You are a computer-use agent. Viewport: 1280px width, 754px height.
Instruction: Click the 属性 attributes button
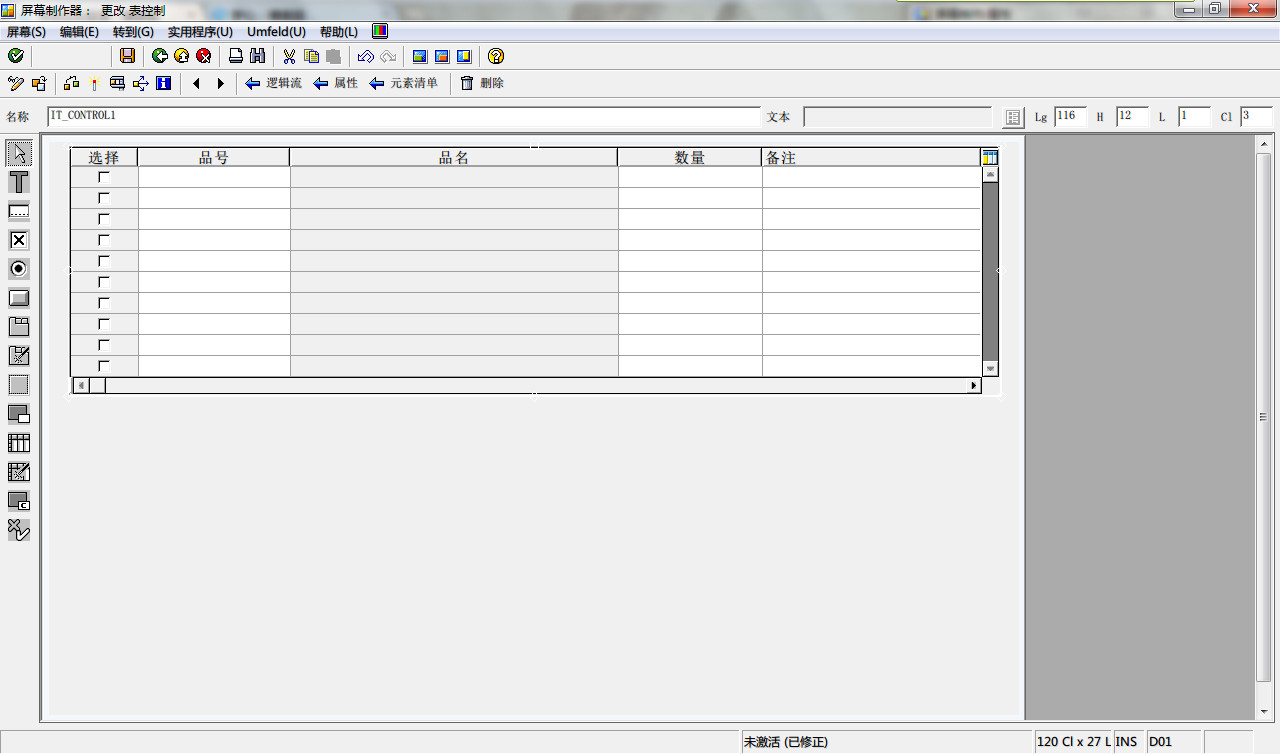point(335,83)
